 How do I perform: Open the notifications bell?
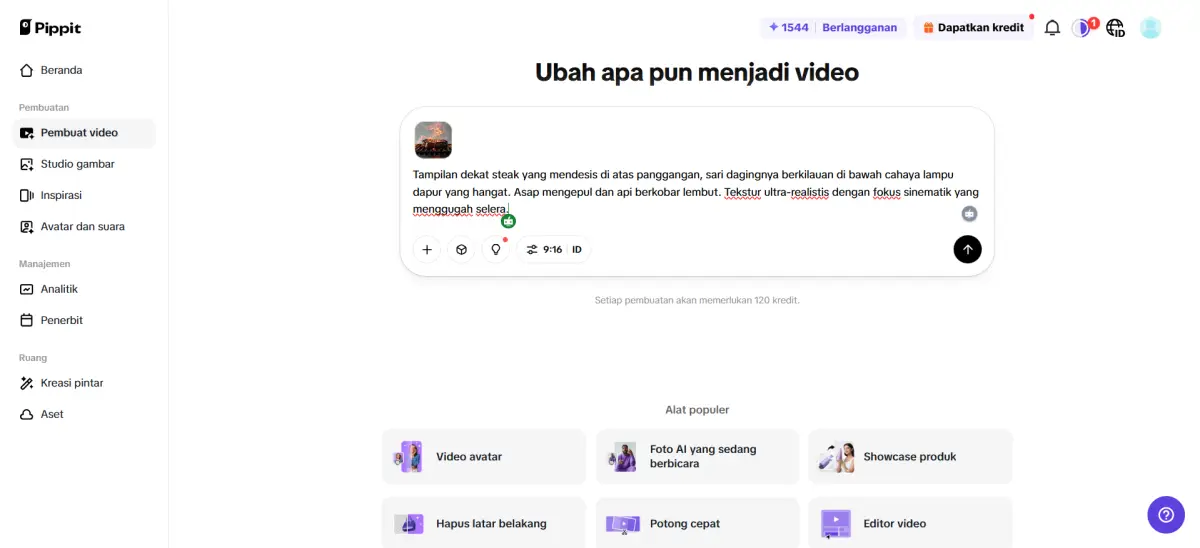coord(1052,28)
